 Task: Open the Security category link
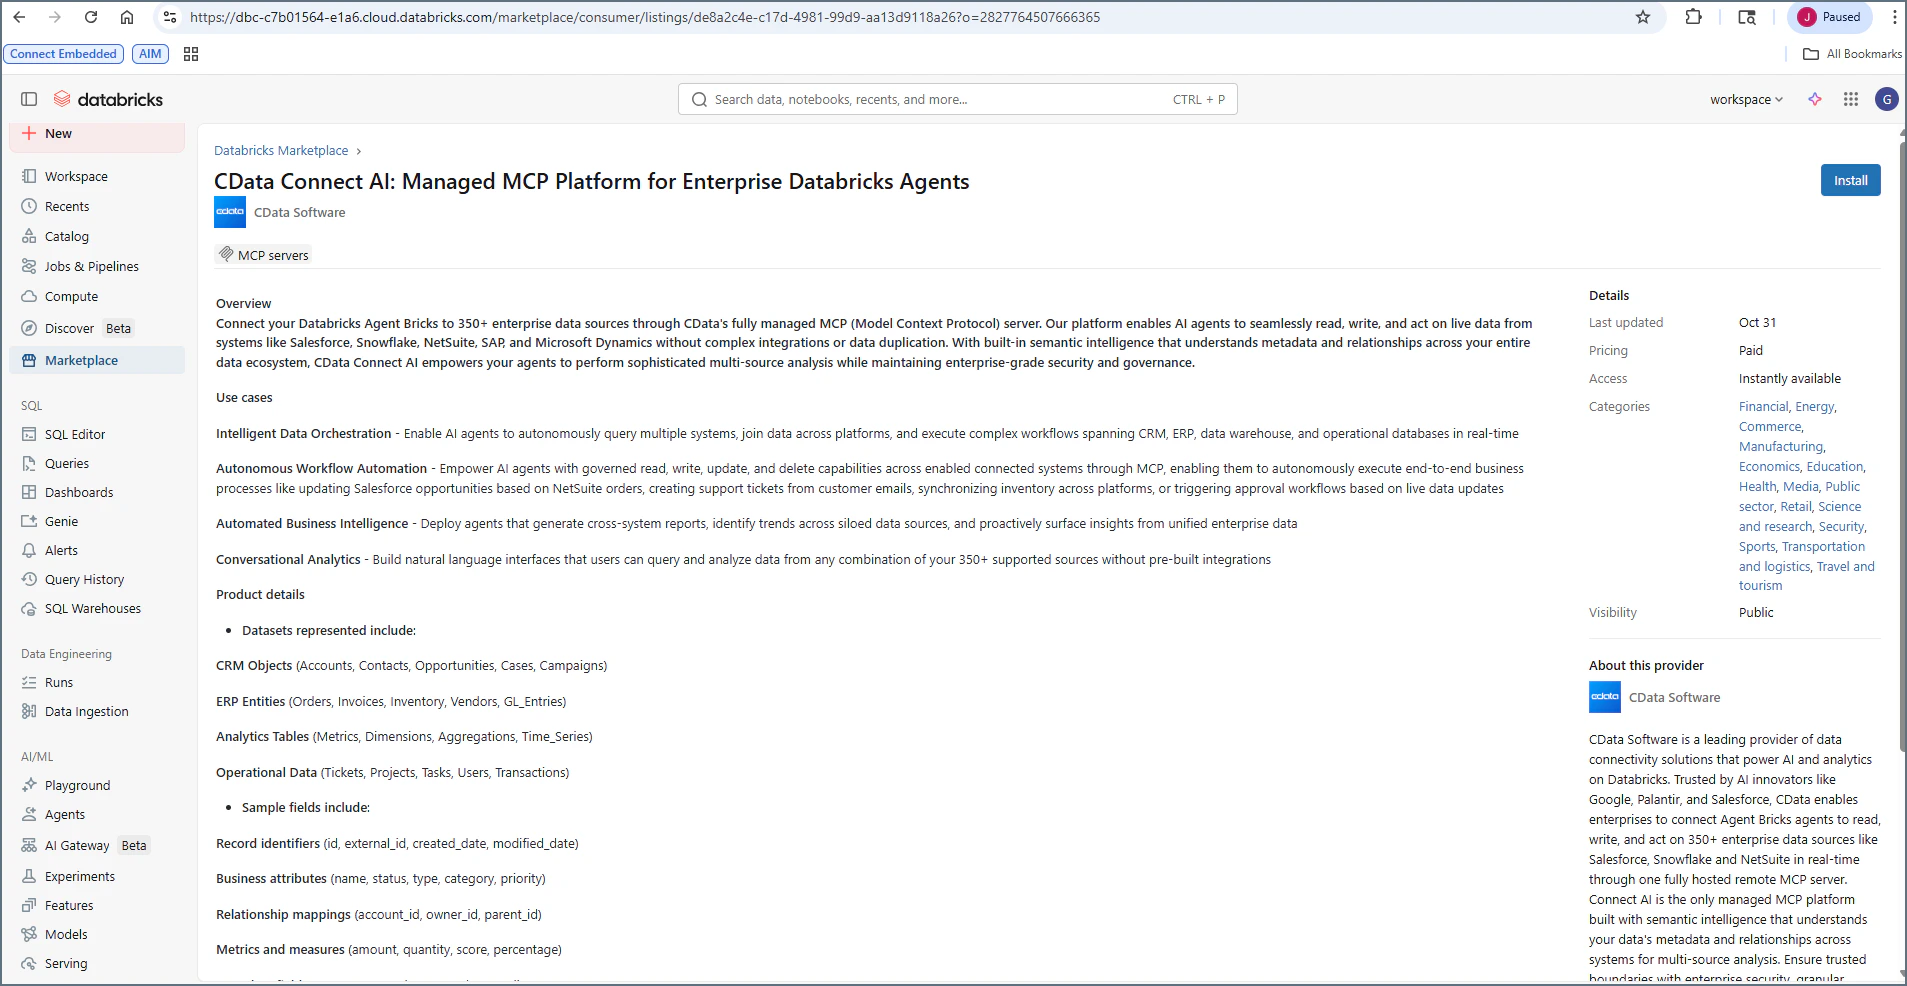[1841, 526]
